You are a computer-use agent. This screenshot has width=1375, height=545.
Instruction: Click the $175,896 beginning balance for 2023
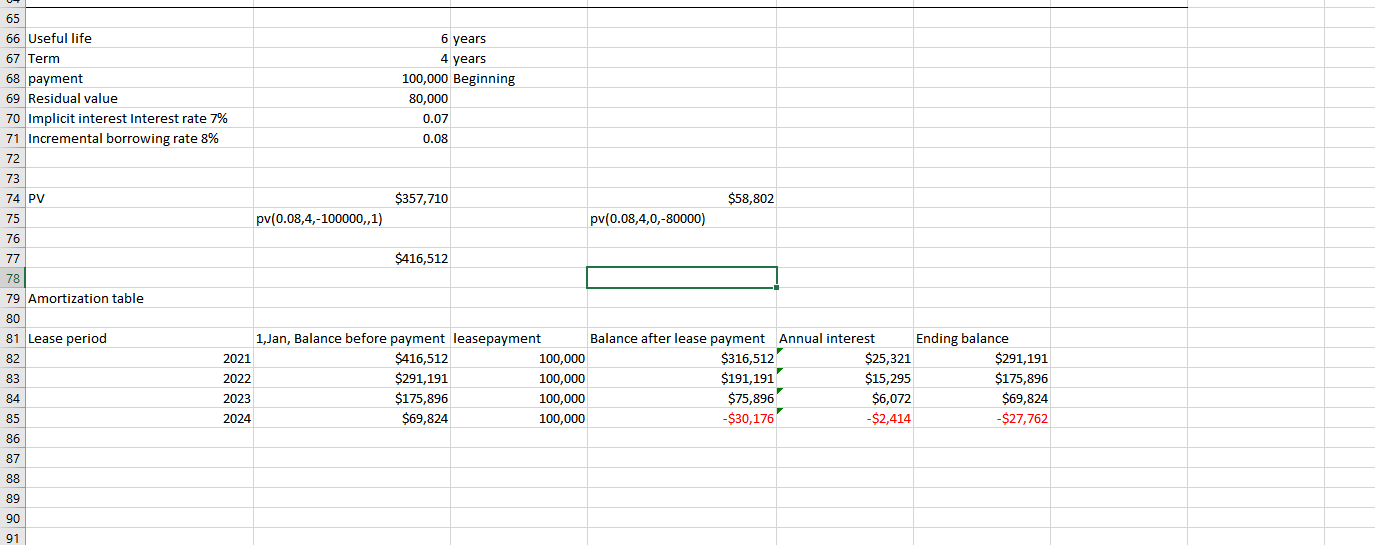pos(352,398)
